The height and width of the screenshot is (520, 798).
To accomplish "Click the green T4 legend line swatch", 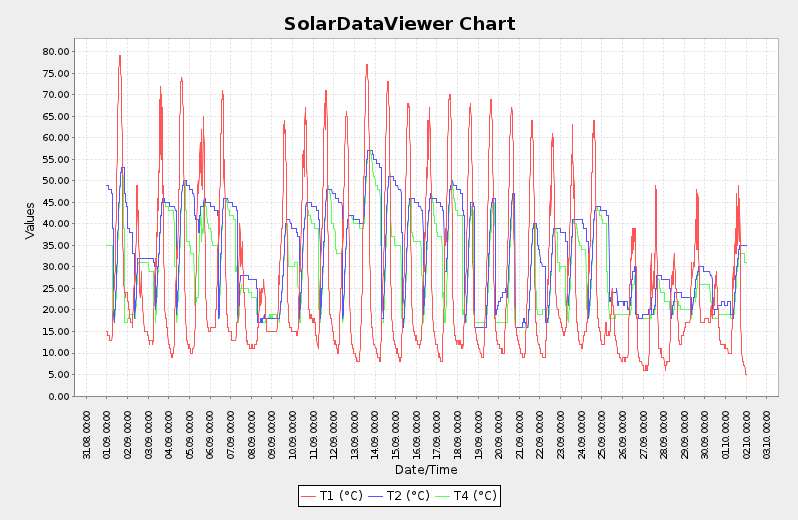I will pyautogui.click(x=443, y=496).
